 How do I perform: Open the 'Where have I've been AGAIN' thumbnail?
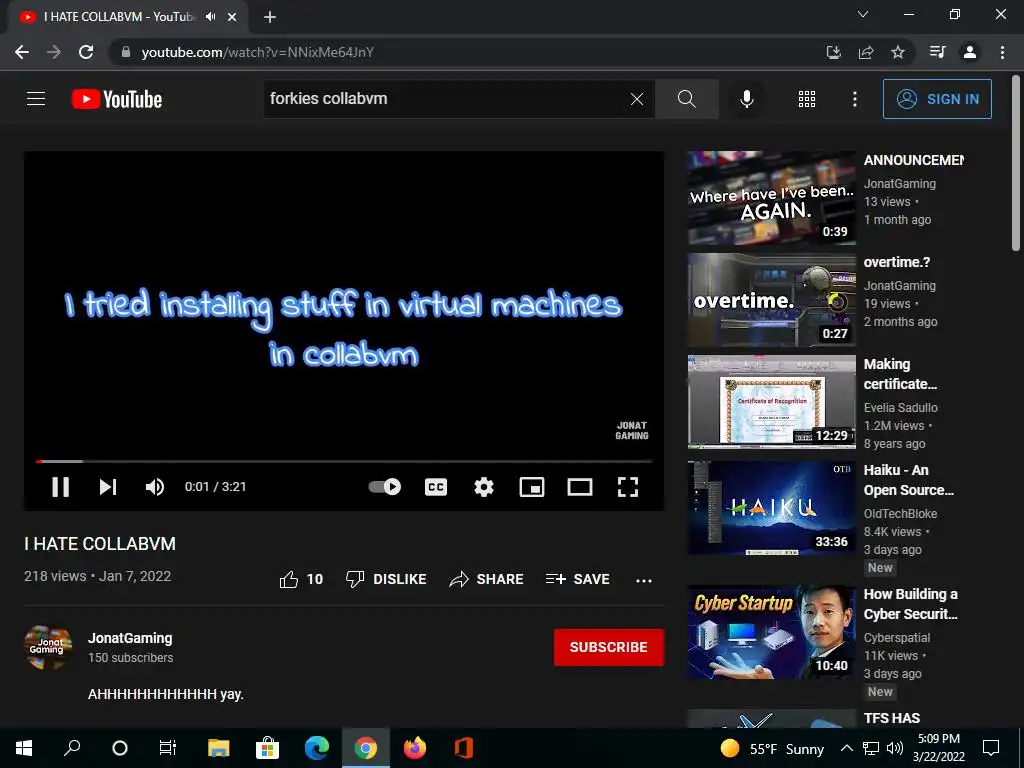(771, 198)
